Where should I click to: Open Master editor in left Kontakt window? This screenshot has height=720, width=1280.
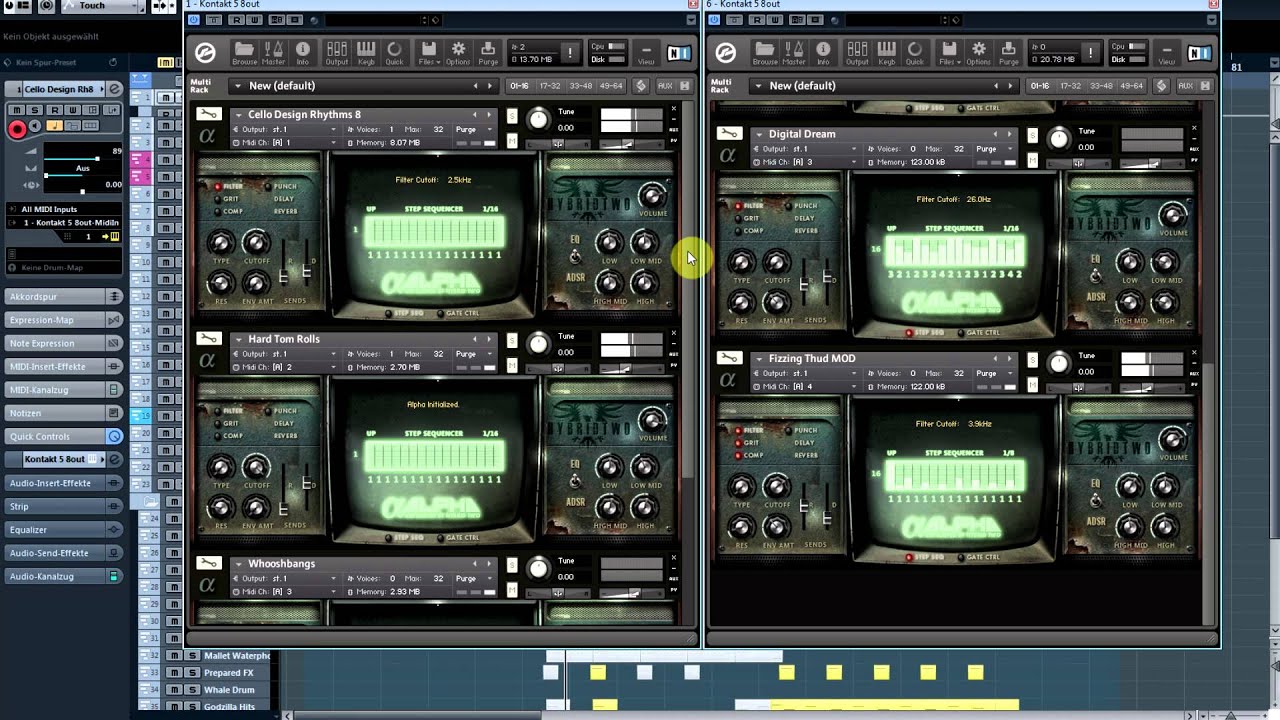click(x=274, y=53)
